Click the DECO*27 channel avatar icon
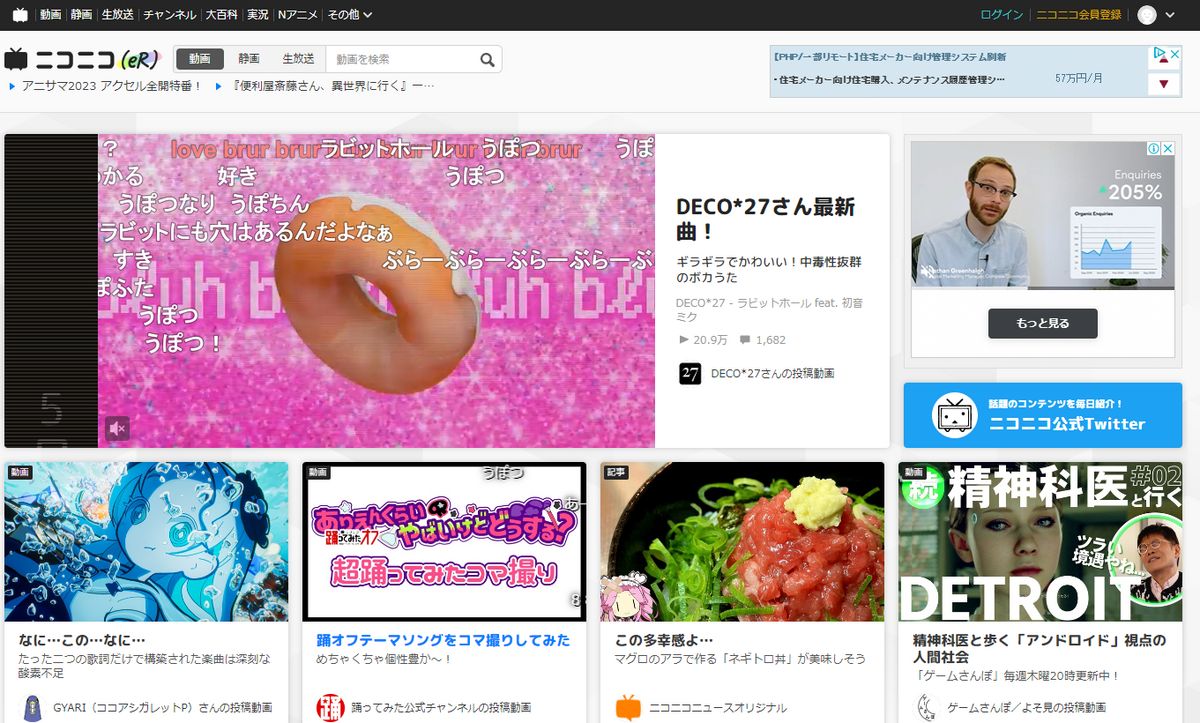The width and height of the screenshot is (1200, 723). tap(690, 373)
